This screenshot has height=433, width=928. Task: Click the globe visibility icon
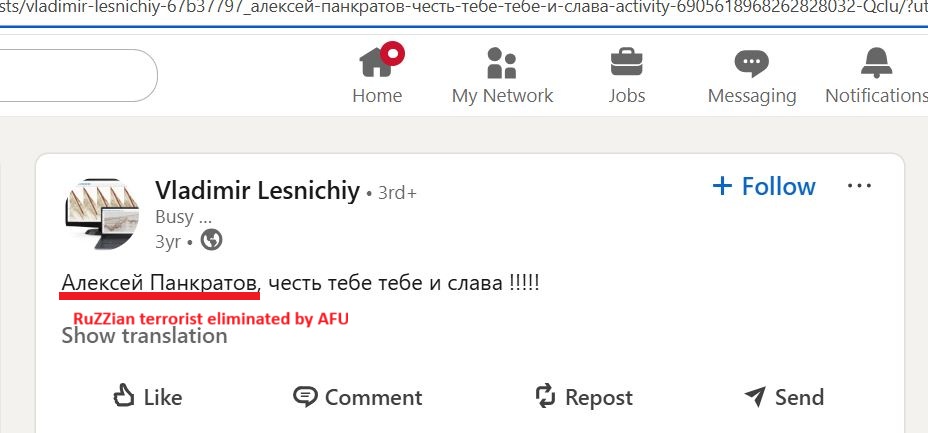212,240
